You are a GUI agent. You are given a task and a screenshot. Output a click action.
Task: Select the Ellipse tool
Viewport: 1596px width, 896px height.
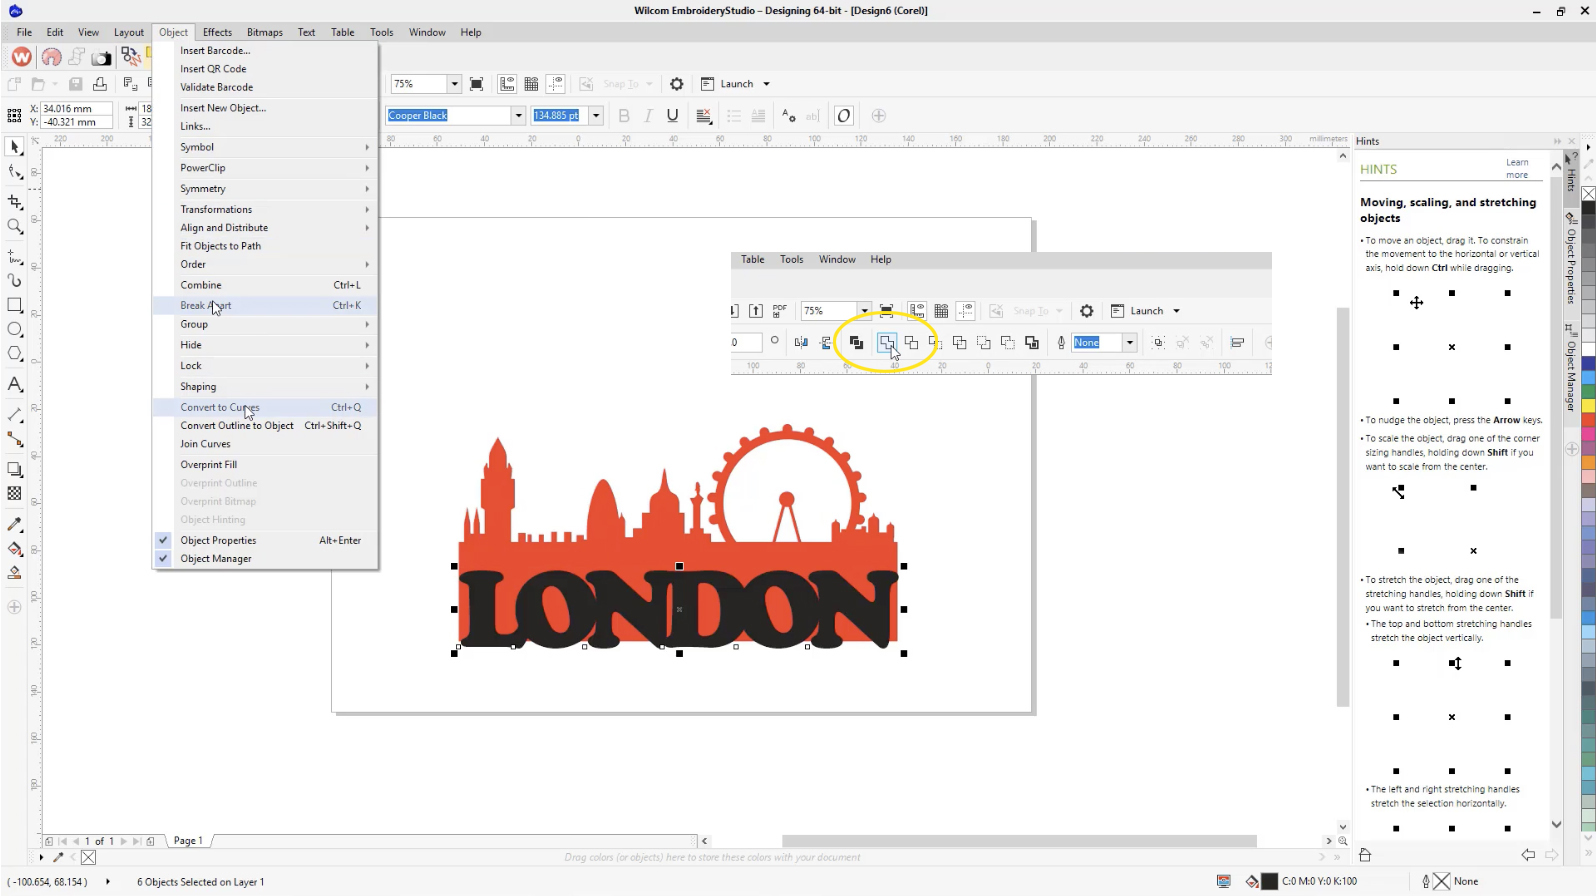pyautogui.click(x=15, y=329)
